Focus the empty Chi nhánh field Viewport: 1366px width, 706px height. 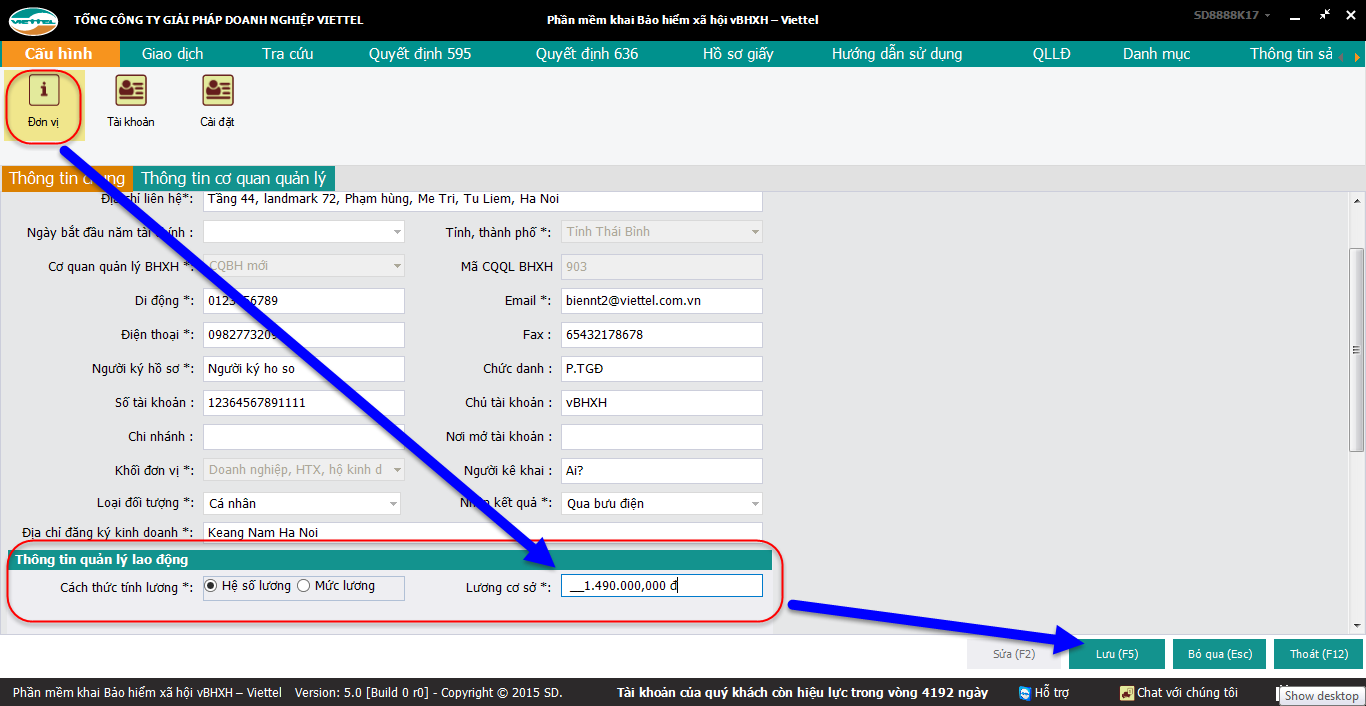coord(304,436)
